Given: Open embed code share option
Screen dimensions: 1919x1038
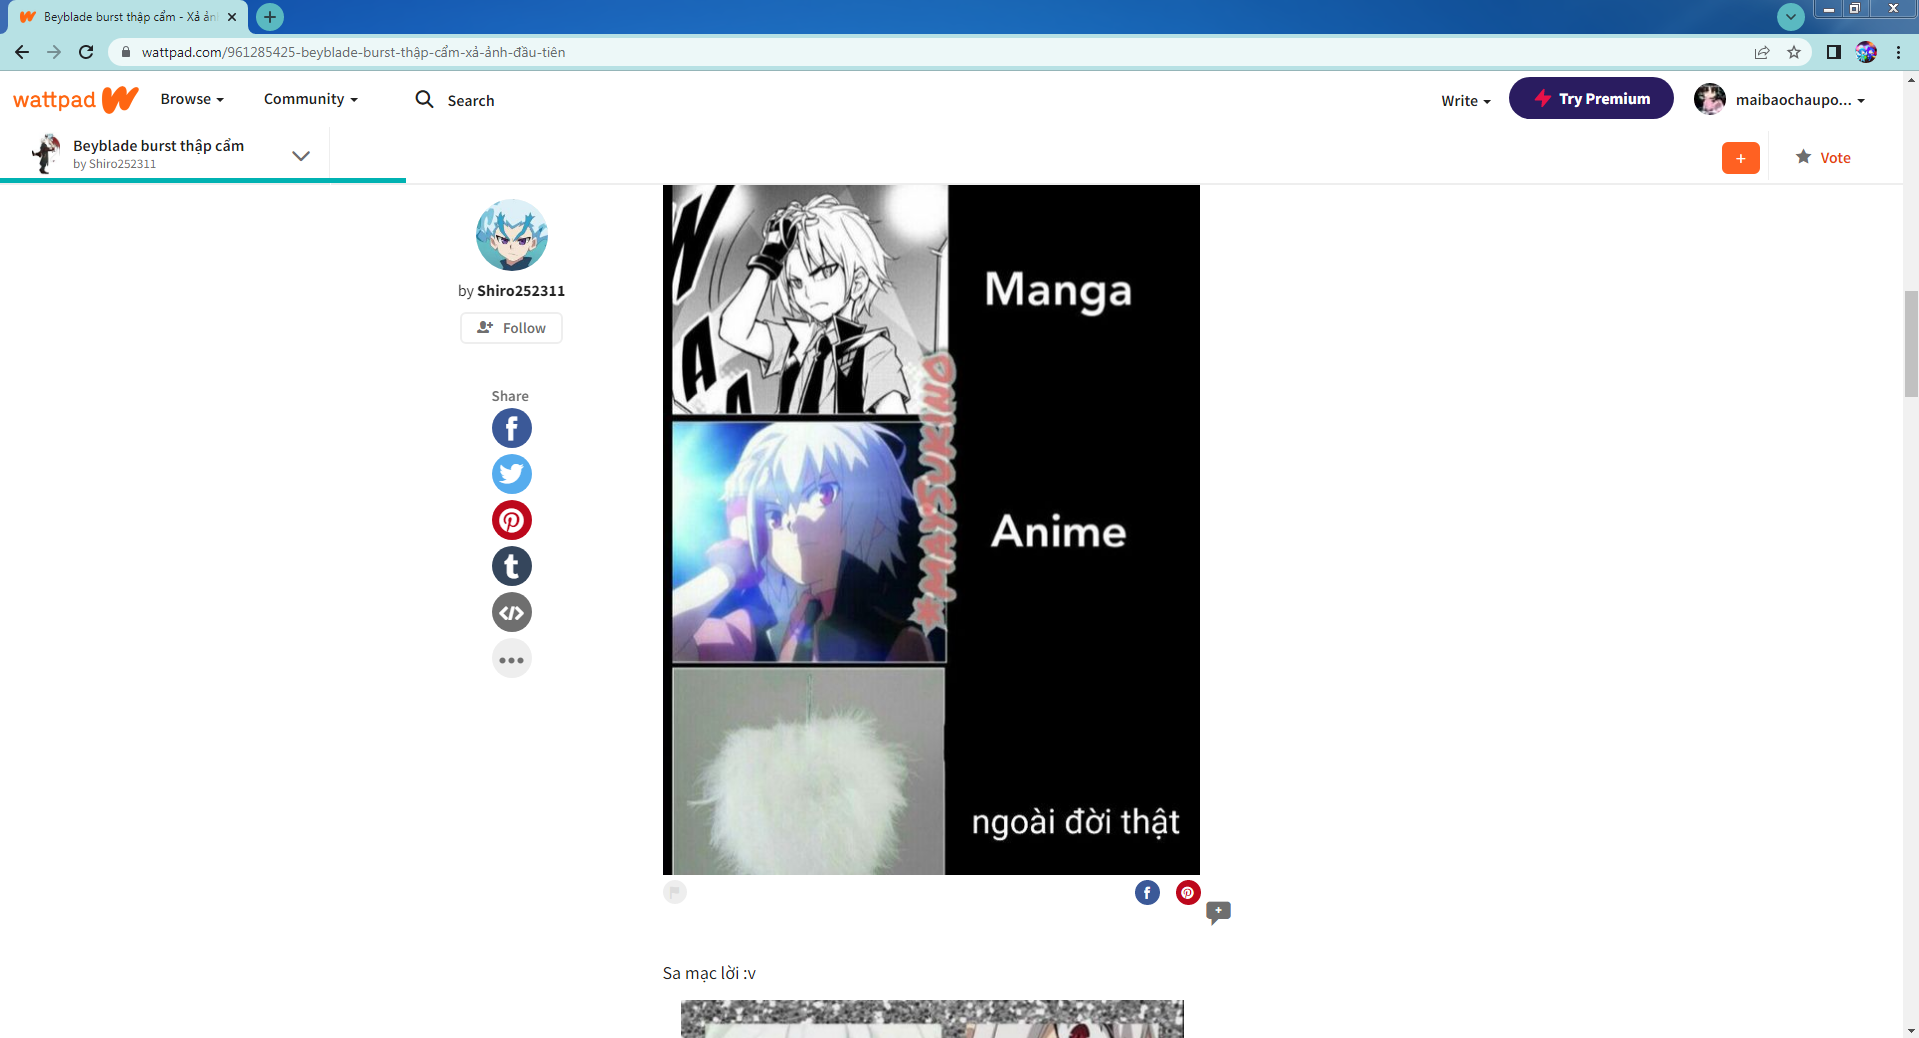Looking at the screenshot, I should pyautogui.click(x=511, y=613).
